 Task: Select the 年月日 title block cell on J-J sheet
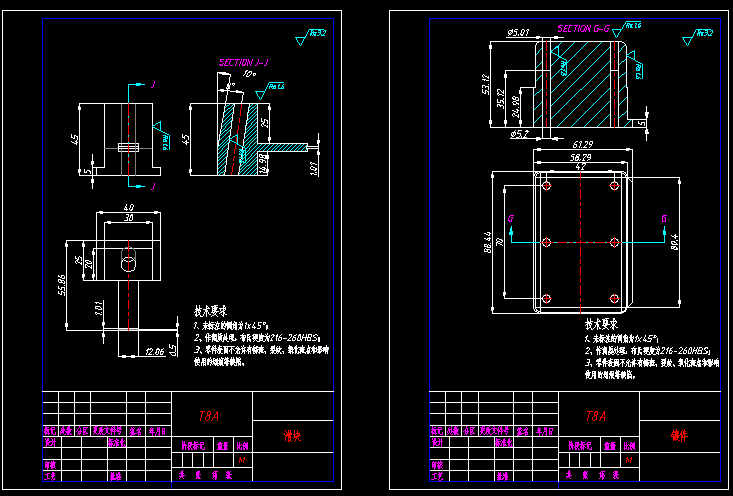tap(158, 431)
